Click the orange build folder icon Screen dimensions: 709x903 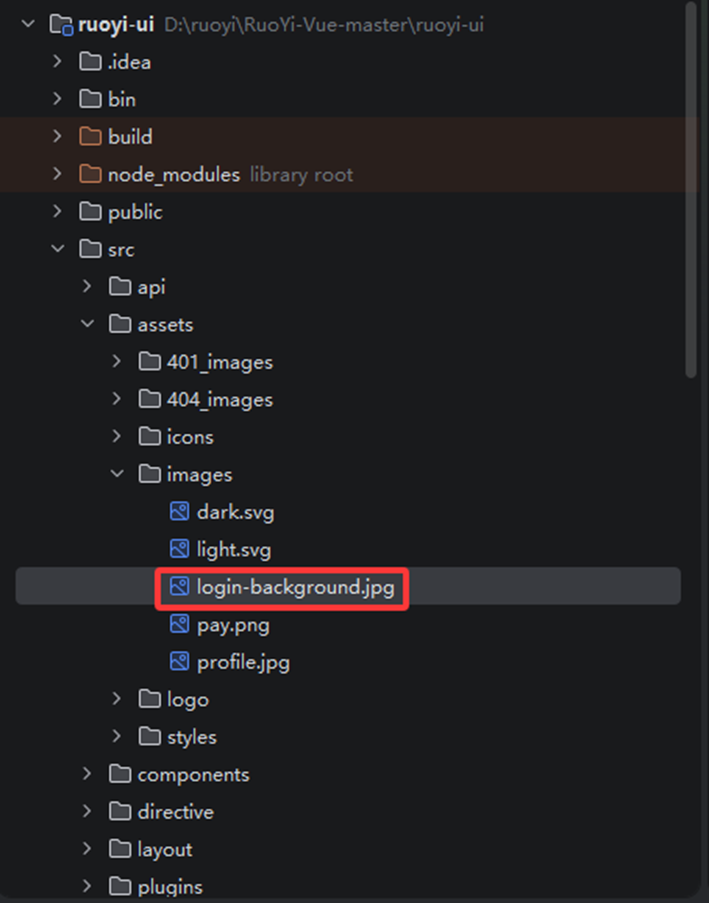tap(90, 136)
